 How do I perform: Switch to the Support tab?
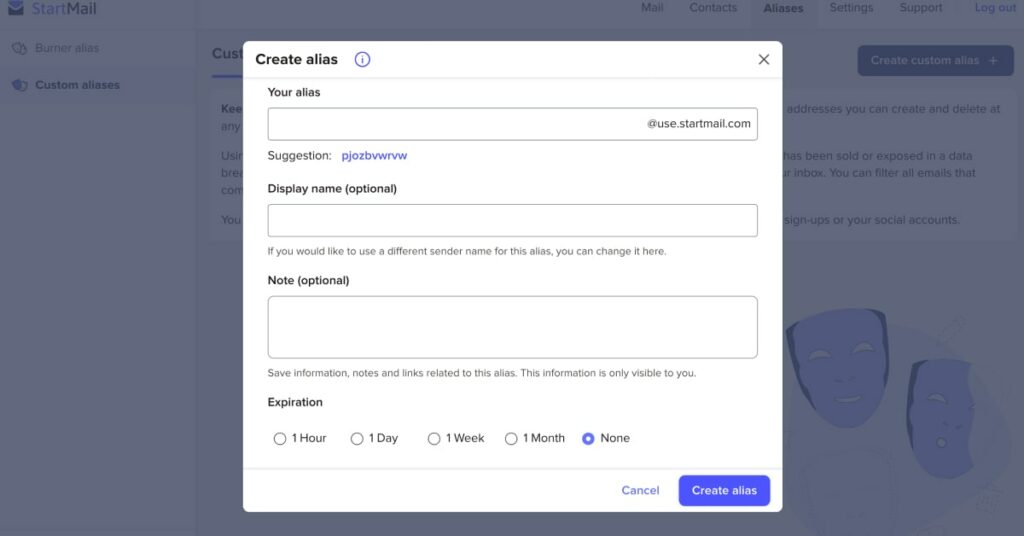920,8
